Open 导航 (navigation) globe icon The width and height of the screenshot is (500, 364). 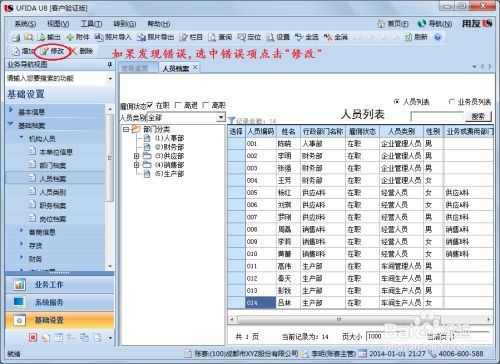click(x=422, y=23)
